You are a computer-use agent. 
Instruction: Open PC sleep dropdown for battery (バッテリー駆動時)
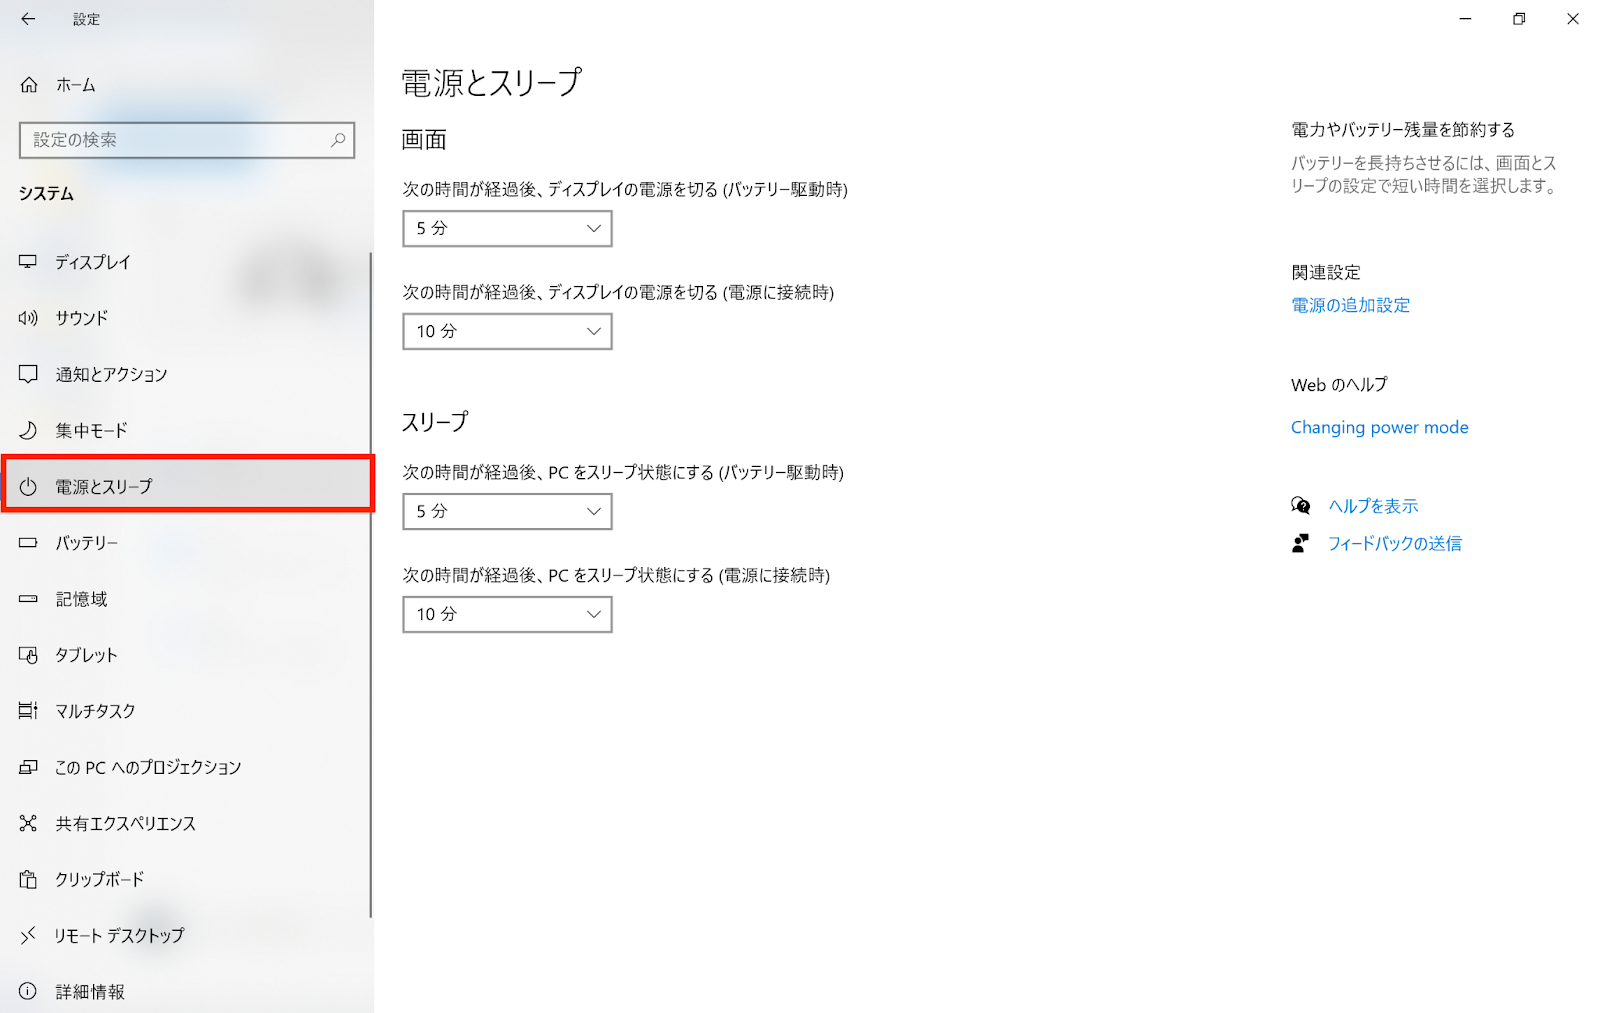pos(507,511)
